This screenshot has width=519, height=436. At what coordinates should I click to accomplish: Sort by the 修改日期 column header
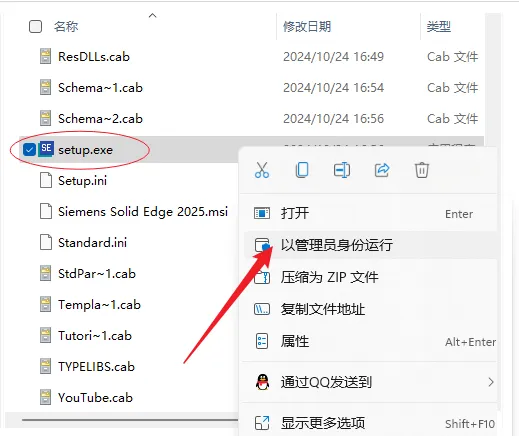[x=307, y=27]
